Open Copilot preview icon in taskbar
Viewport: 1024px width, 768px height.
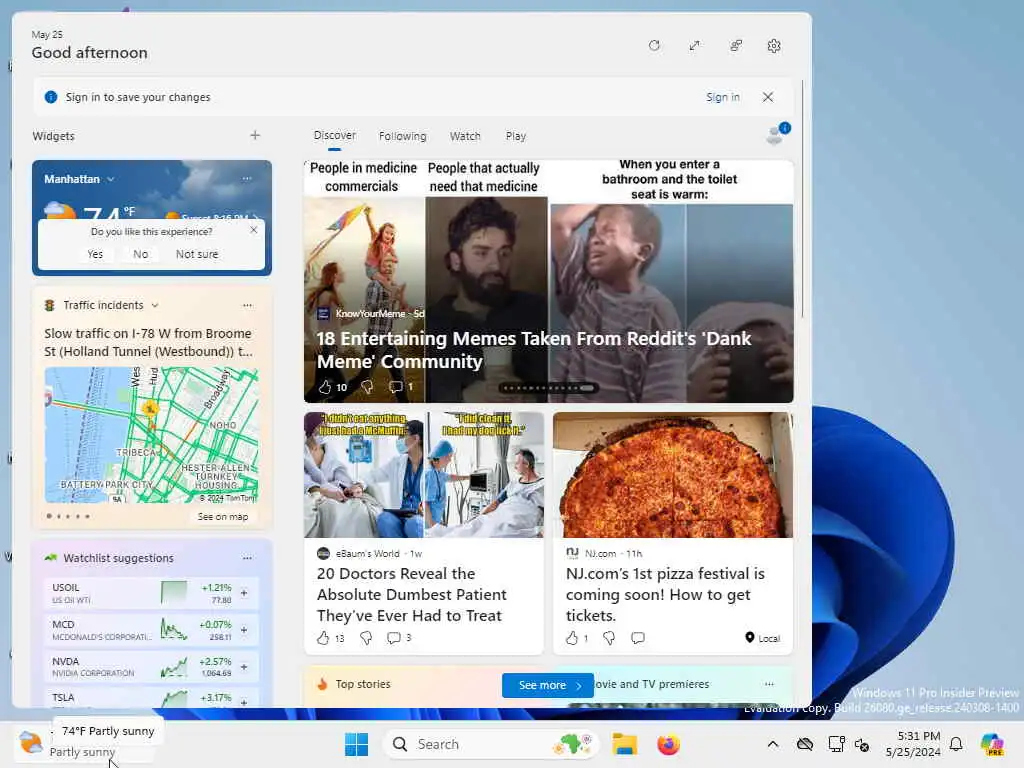[x=992, y=744]
